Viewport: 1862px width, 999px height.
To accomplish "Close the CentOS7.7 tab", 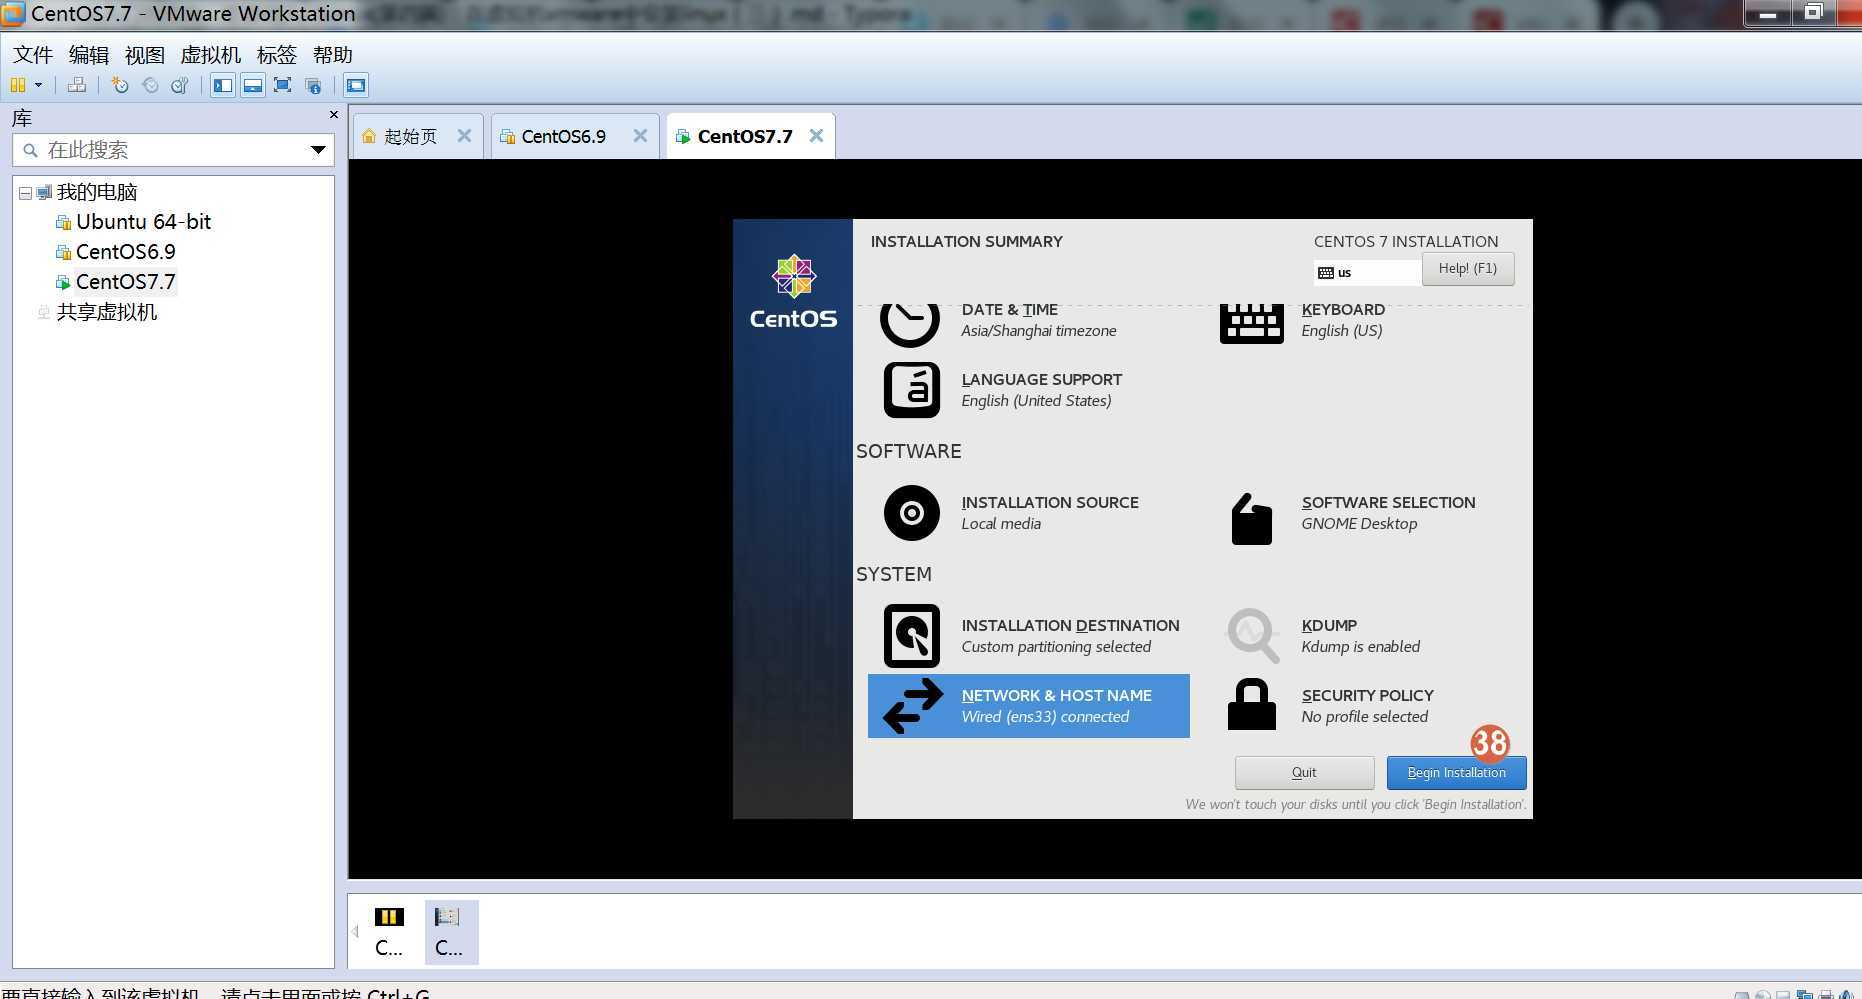I will (816, 136).
